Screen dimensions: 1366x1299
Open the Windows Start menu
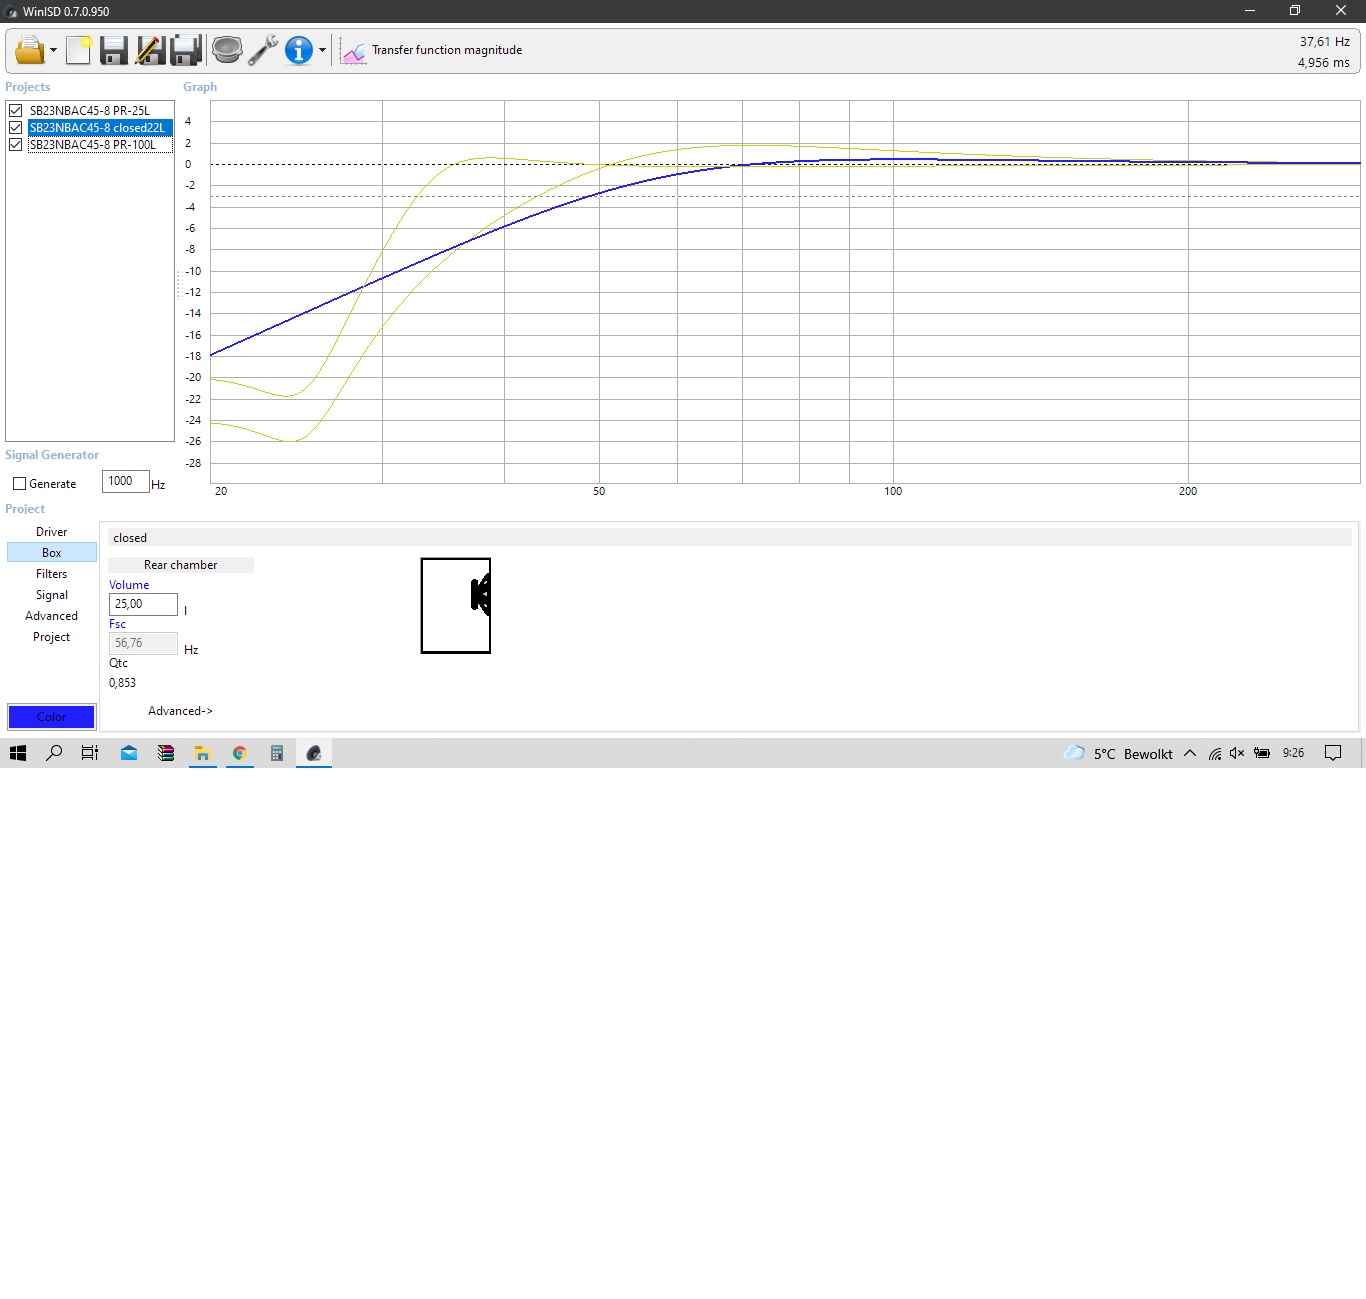18,753
